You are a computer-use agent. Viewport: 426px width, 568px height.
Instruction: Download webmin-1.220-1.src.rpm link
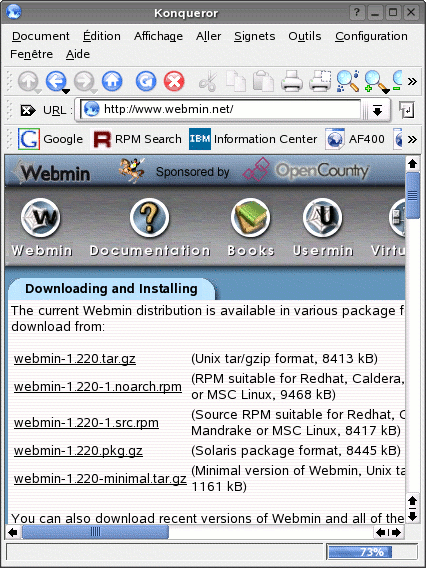86,422
